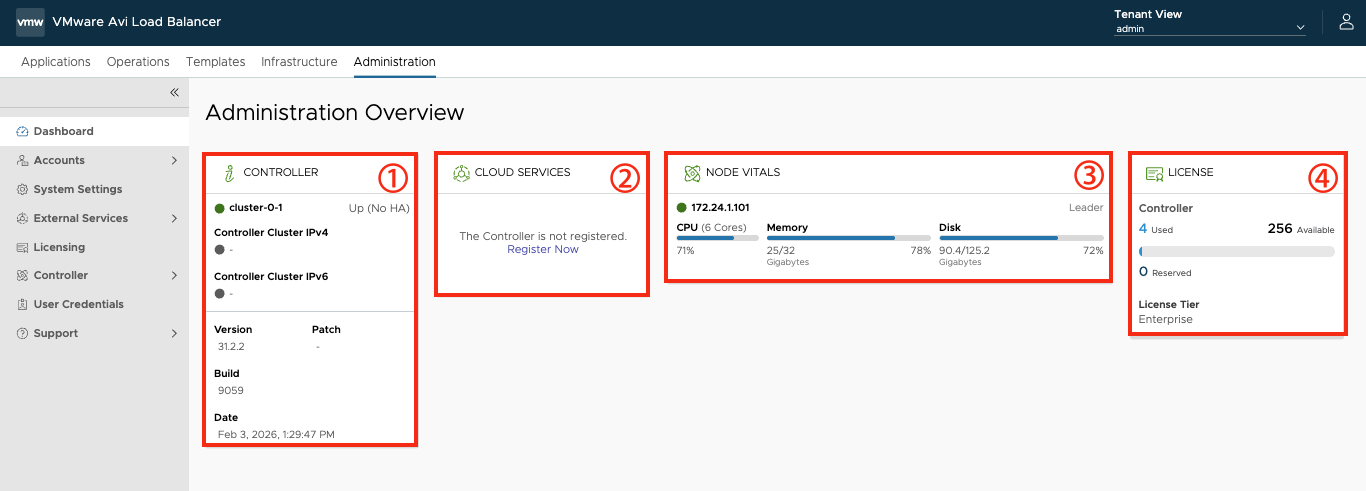The height and width of the screenshot is (491, 1366).
Task: Switch to the Operations tab
Action: point(138,62)
